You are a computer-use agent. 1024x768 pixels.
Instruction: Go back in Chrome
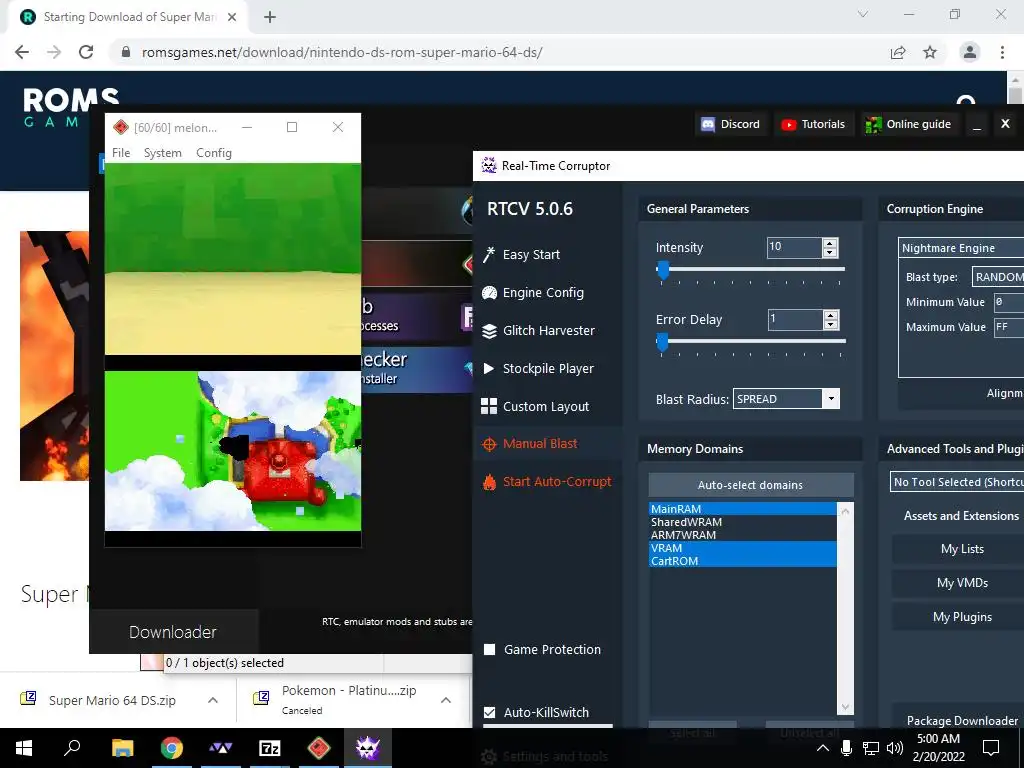coord(22,52)
